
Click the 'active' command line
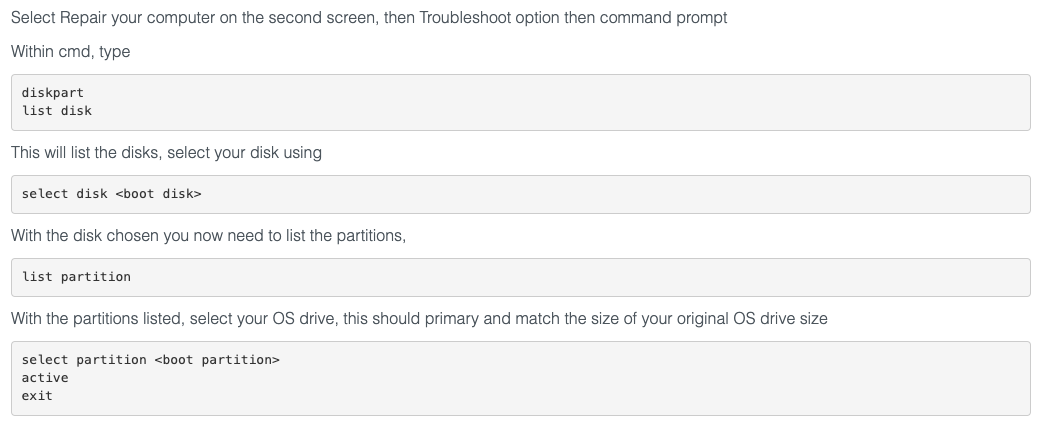point(45,378)
